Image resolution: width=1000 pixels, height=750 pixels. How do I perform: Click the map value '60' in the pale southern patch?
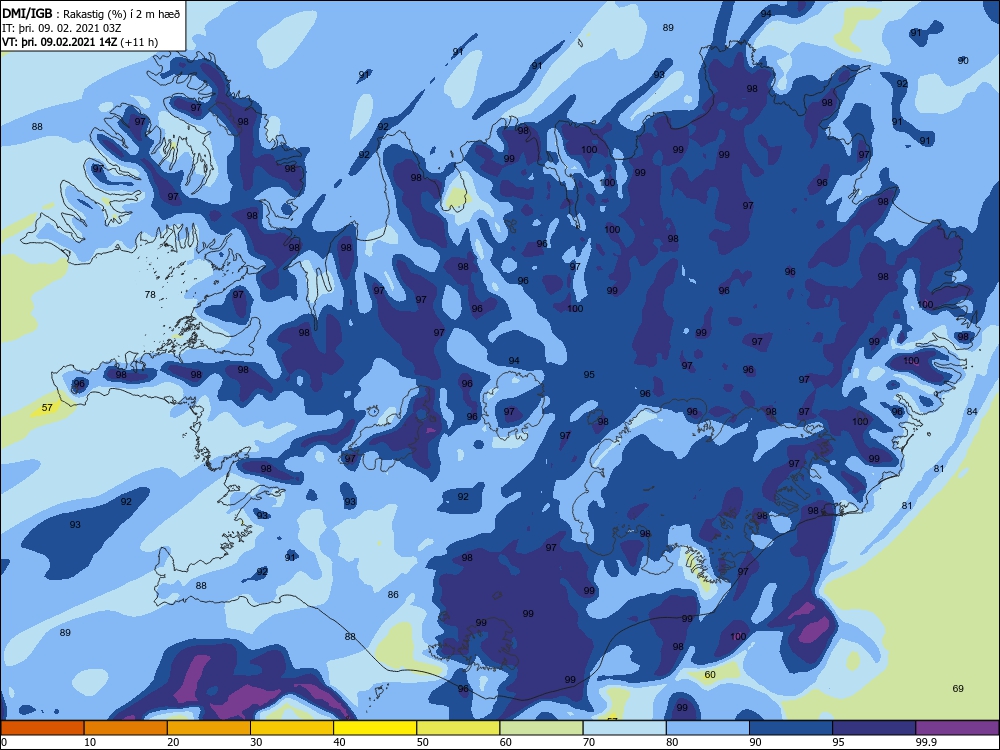[710, 675]
